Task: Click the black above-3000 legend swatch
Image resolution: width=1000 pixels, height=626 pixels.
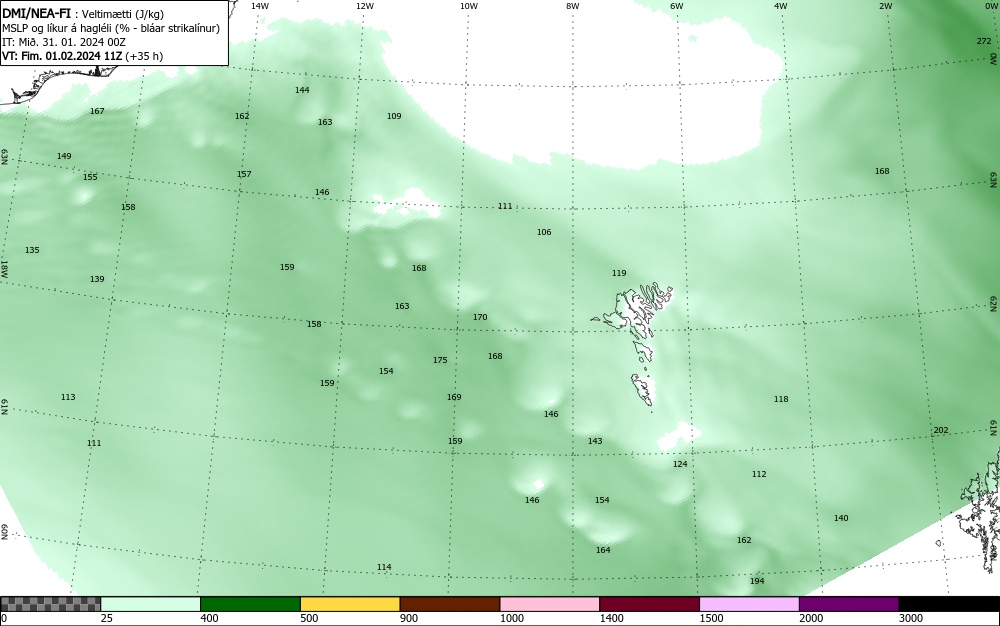Action: point(949,604)
